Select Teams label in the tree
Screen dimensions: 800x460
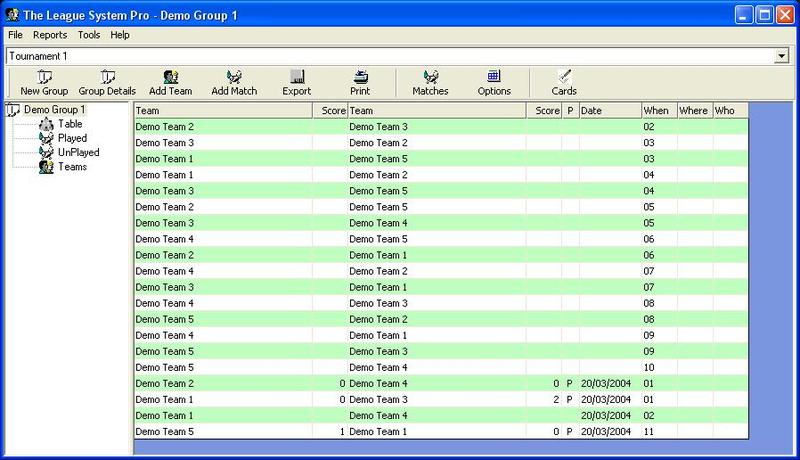(72, 167)
